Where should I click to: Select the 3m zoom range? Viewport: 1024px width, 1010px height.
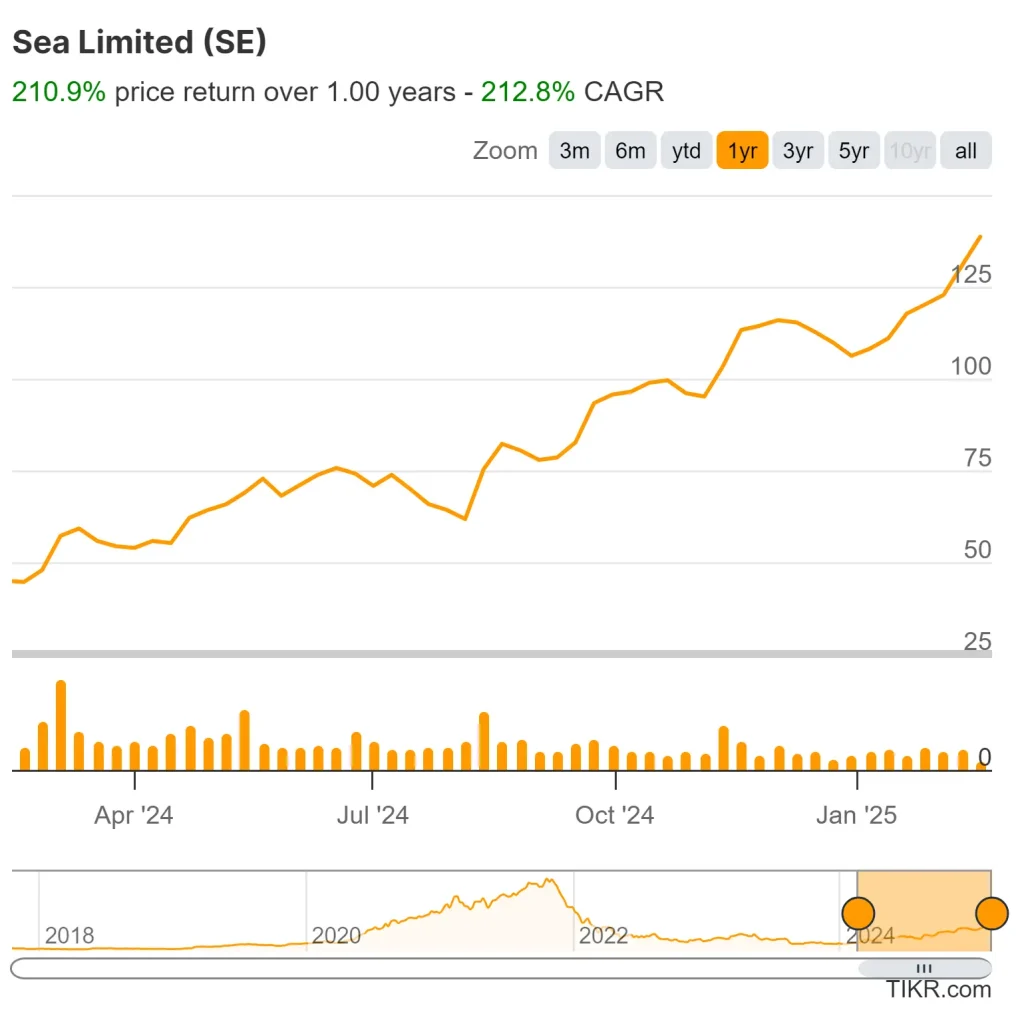(x=574, y=150)
